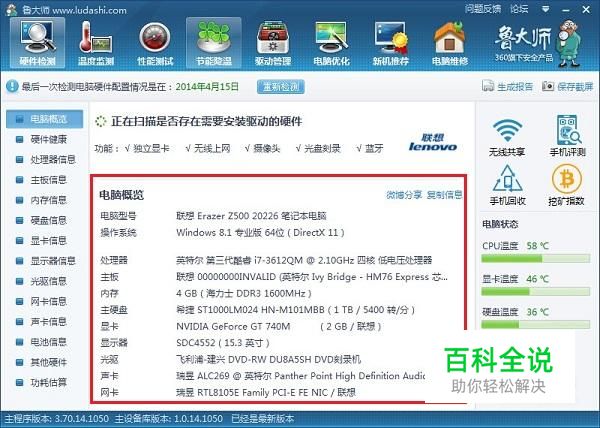
Task: Click the 复制信息 copy info link
Action: (x=444, y=195)
